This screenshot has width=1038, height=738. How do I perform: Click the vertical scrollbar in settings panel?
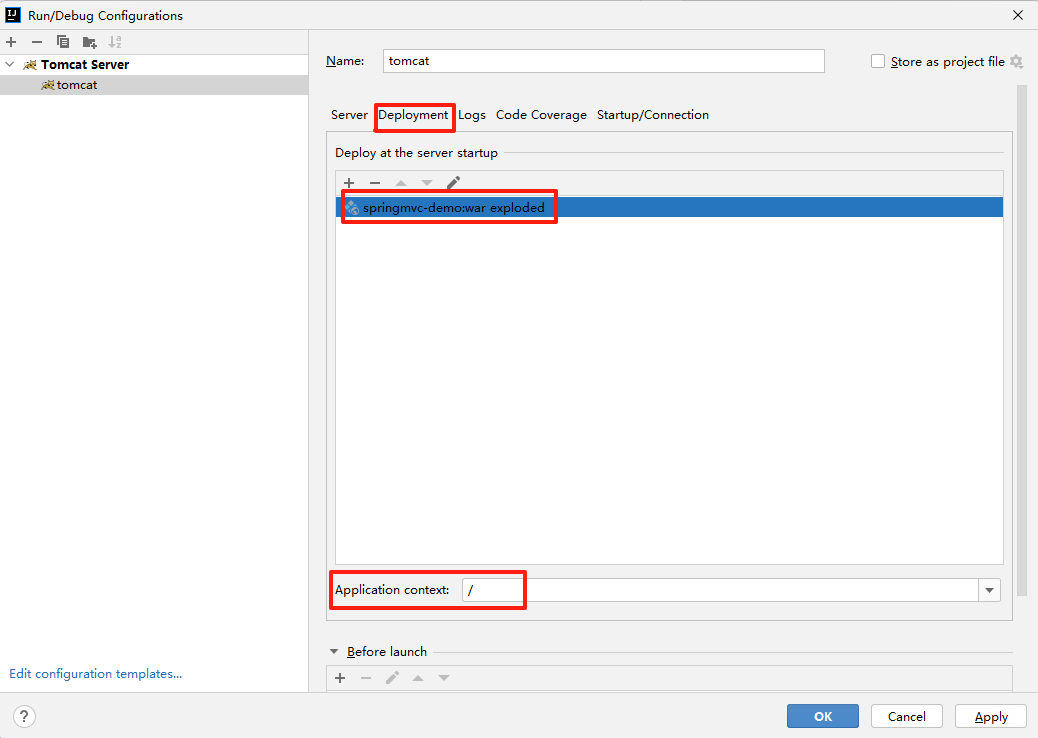[x=1022, y=341]
